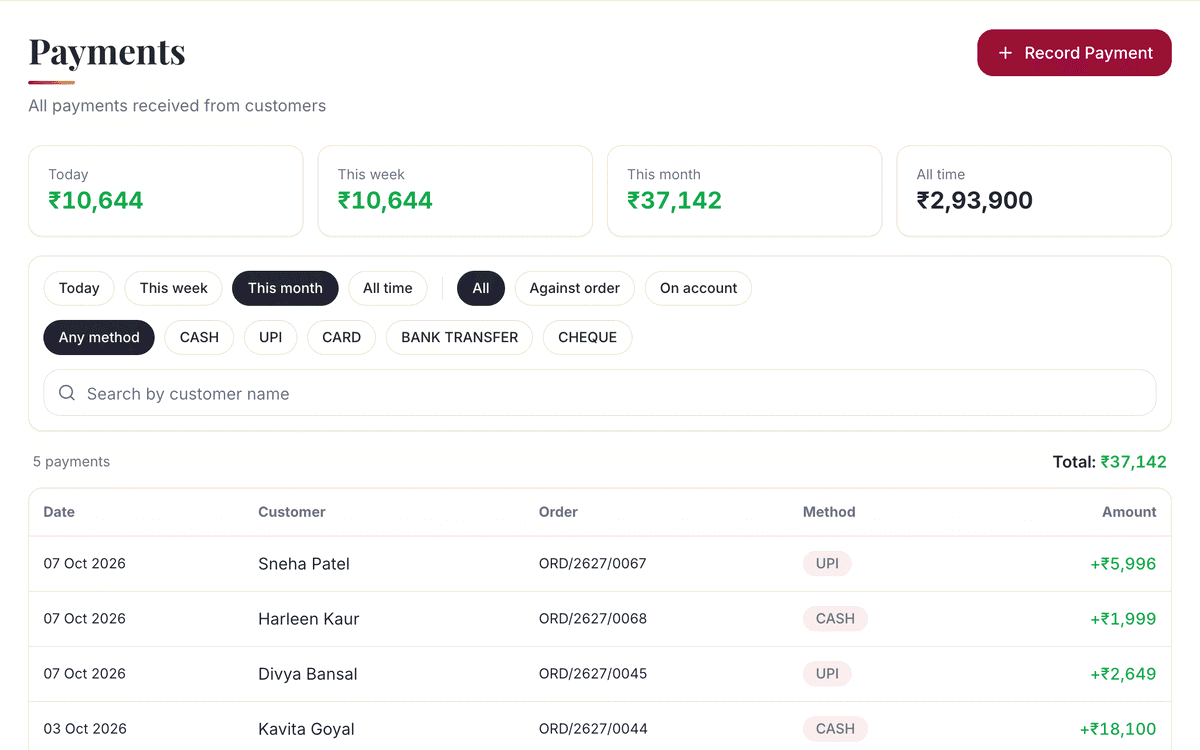
Task: Click the +₹2,649 amount
Action: pyautogui.click(x=1123, y=674)
